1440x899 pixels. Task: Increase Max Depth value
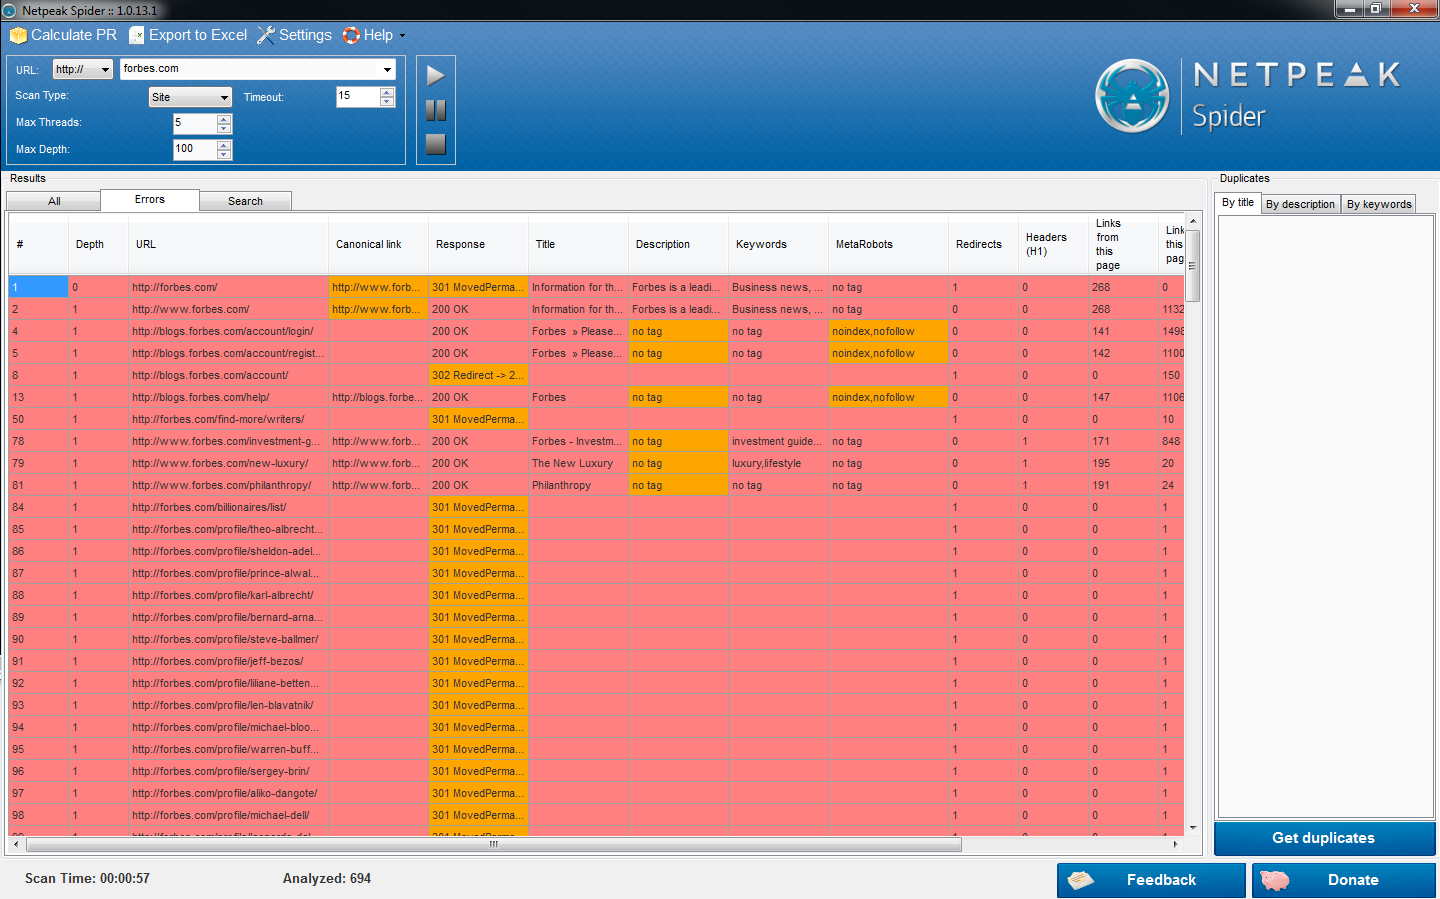pyautogui.click(x=224, y=145)
